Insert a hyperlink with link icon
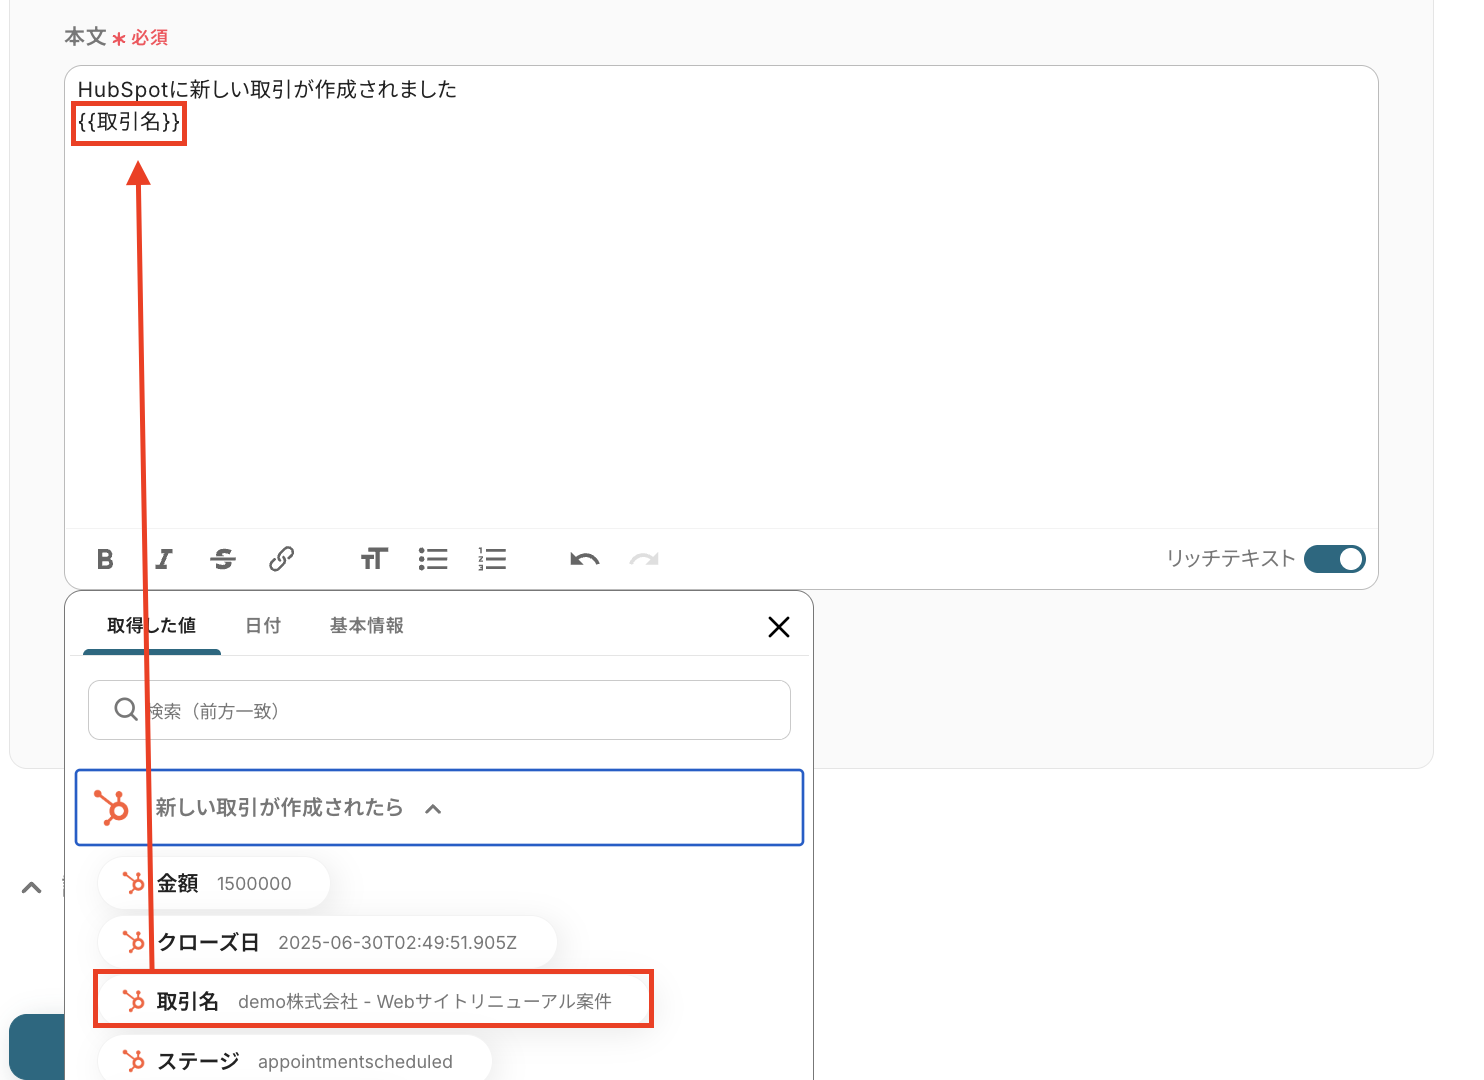This screenshot has height=1080, width=1484. click(x=282, y=559)
